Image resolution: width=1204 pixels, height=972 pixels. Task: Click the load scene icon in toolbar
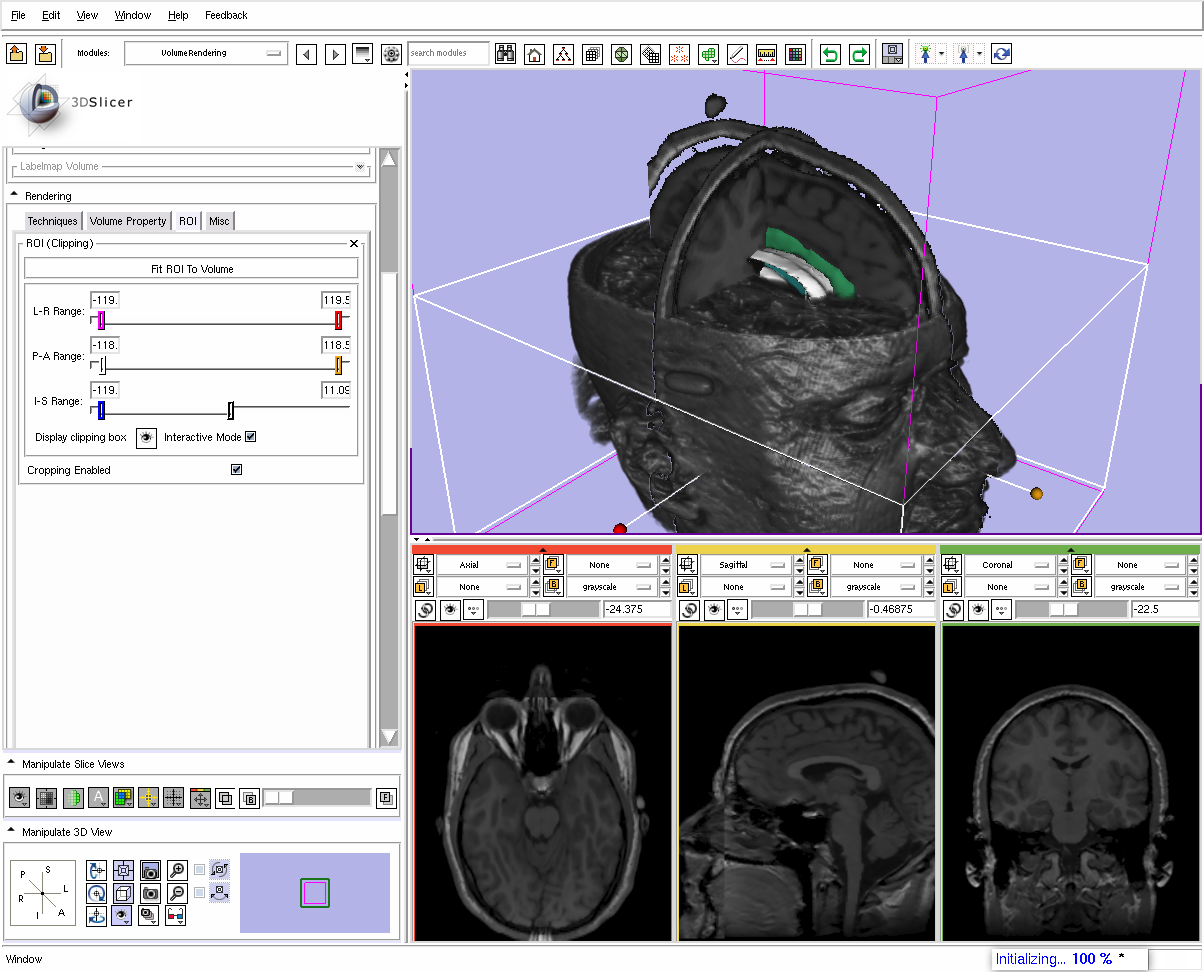(17, 54)
